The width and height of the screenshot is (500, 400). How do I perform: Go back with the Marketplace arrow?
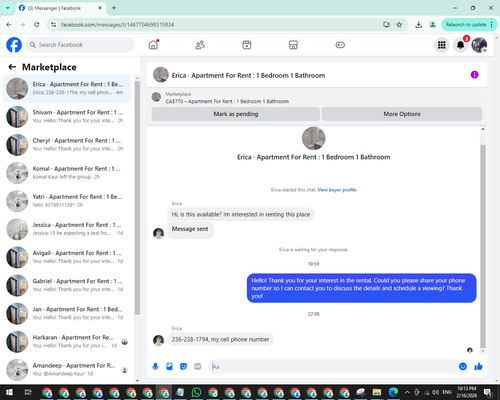[12, 67]
